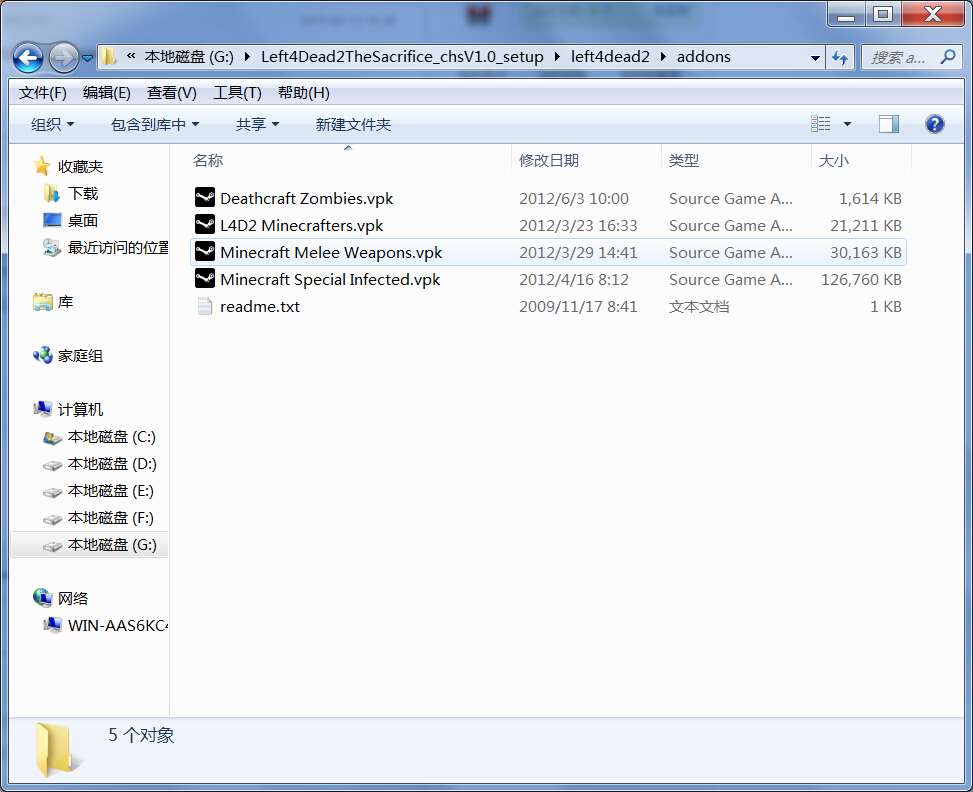Click left4dead2 breadcrumb segment
The width and height of the screenshot is (973, 792).
[x=610, y=57]
